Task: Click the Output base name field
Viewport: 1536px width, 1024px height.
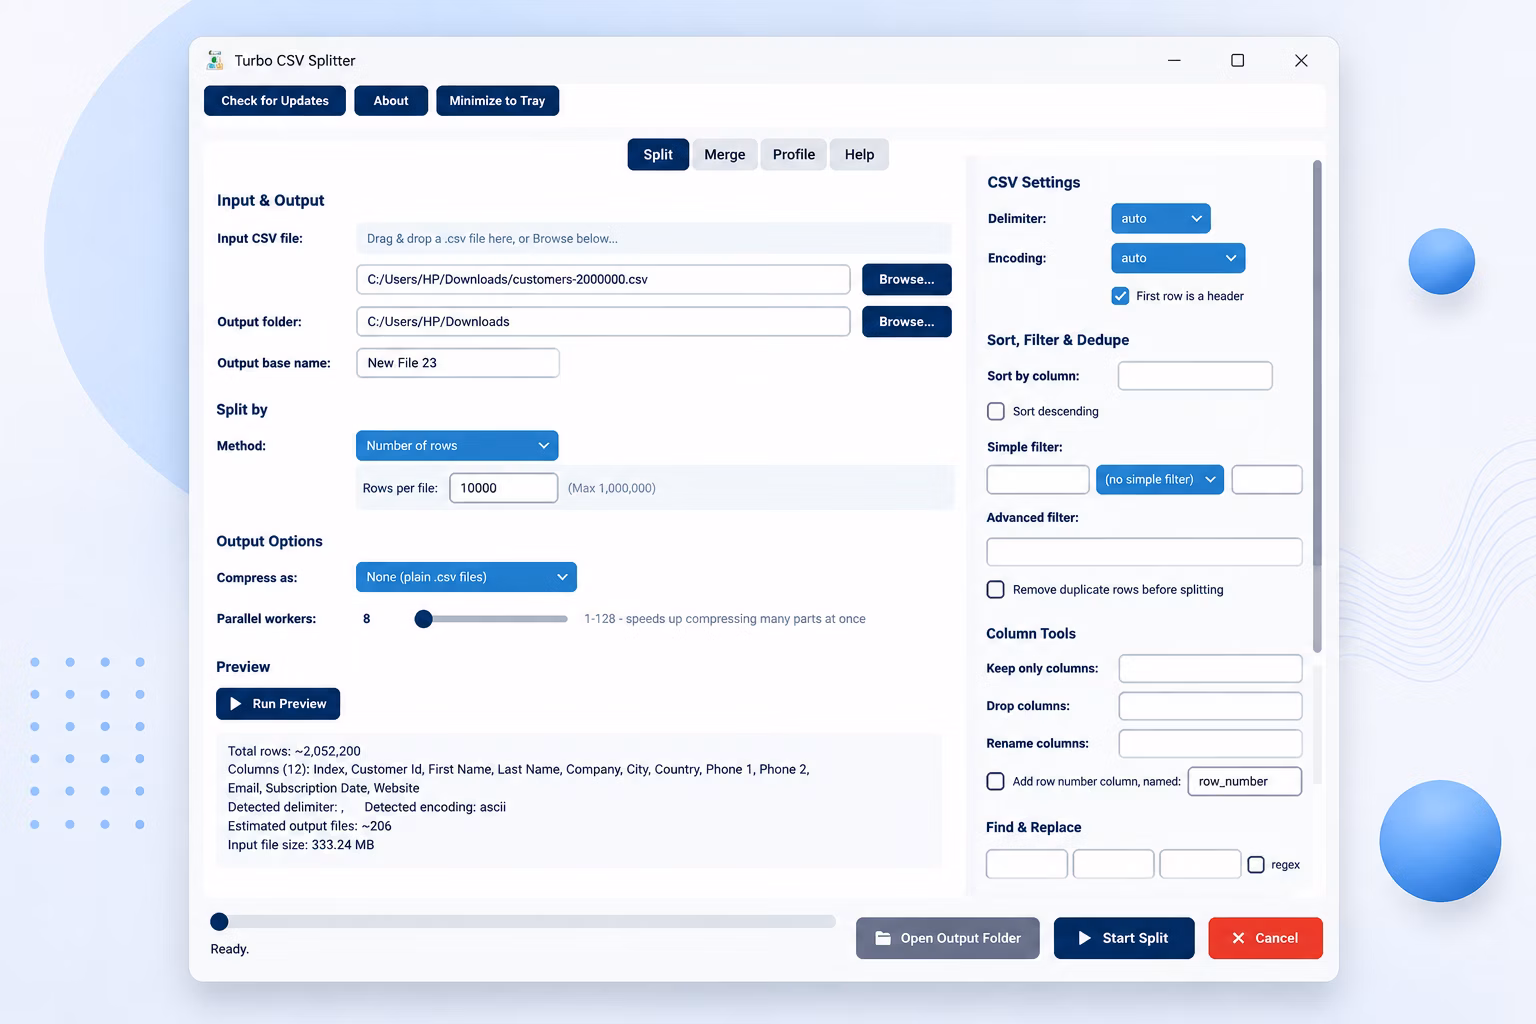Action: coord(458,363)
